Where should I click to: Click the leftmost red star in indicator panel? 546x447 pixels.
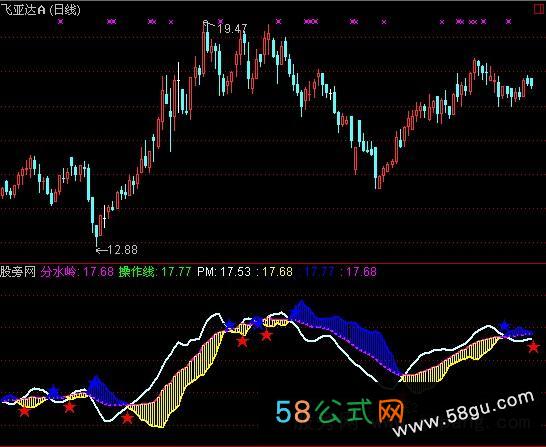(24, 411)
